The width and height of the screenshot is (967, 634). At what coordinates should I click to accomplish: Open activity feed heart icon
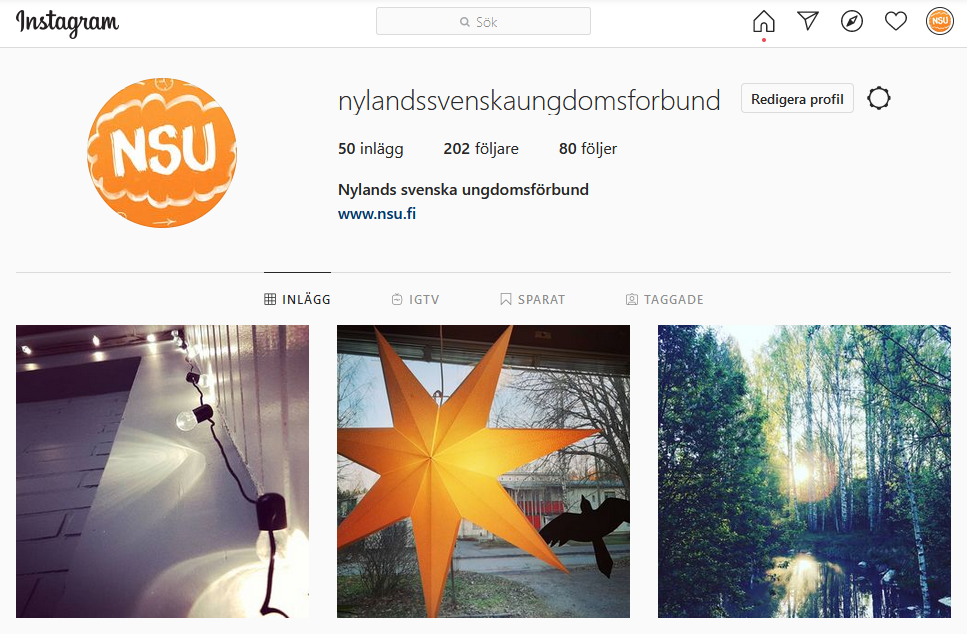pos(895,22)
